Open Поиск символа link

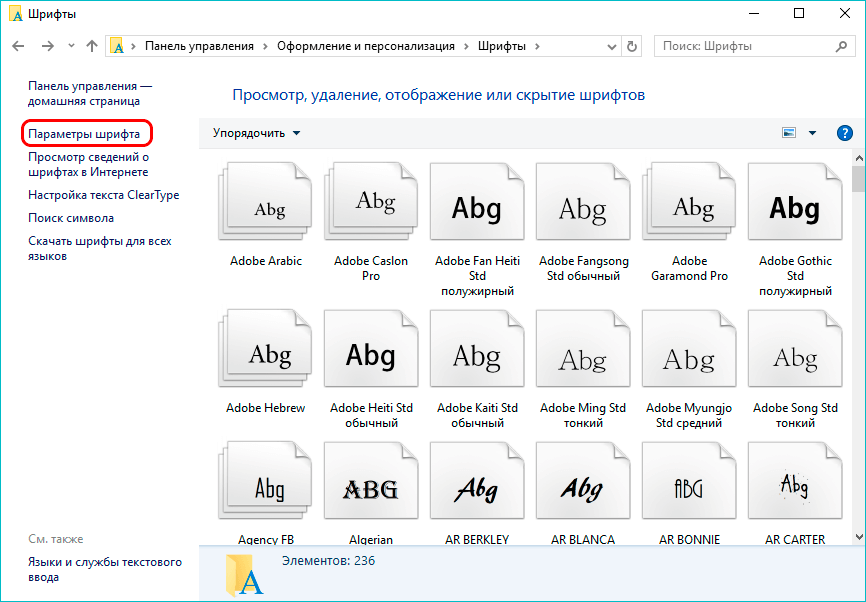(71, 218)
